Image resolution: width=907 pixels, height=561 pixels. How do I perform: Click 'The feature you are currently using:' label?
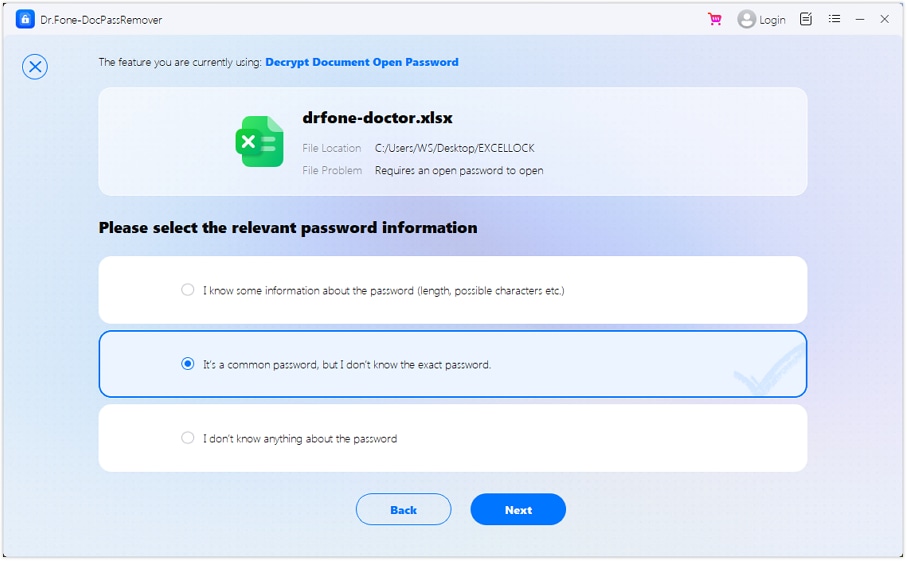[x=180, y=62]
